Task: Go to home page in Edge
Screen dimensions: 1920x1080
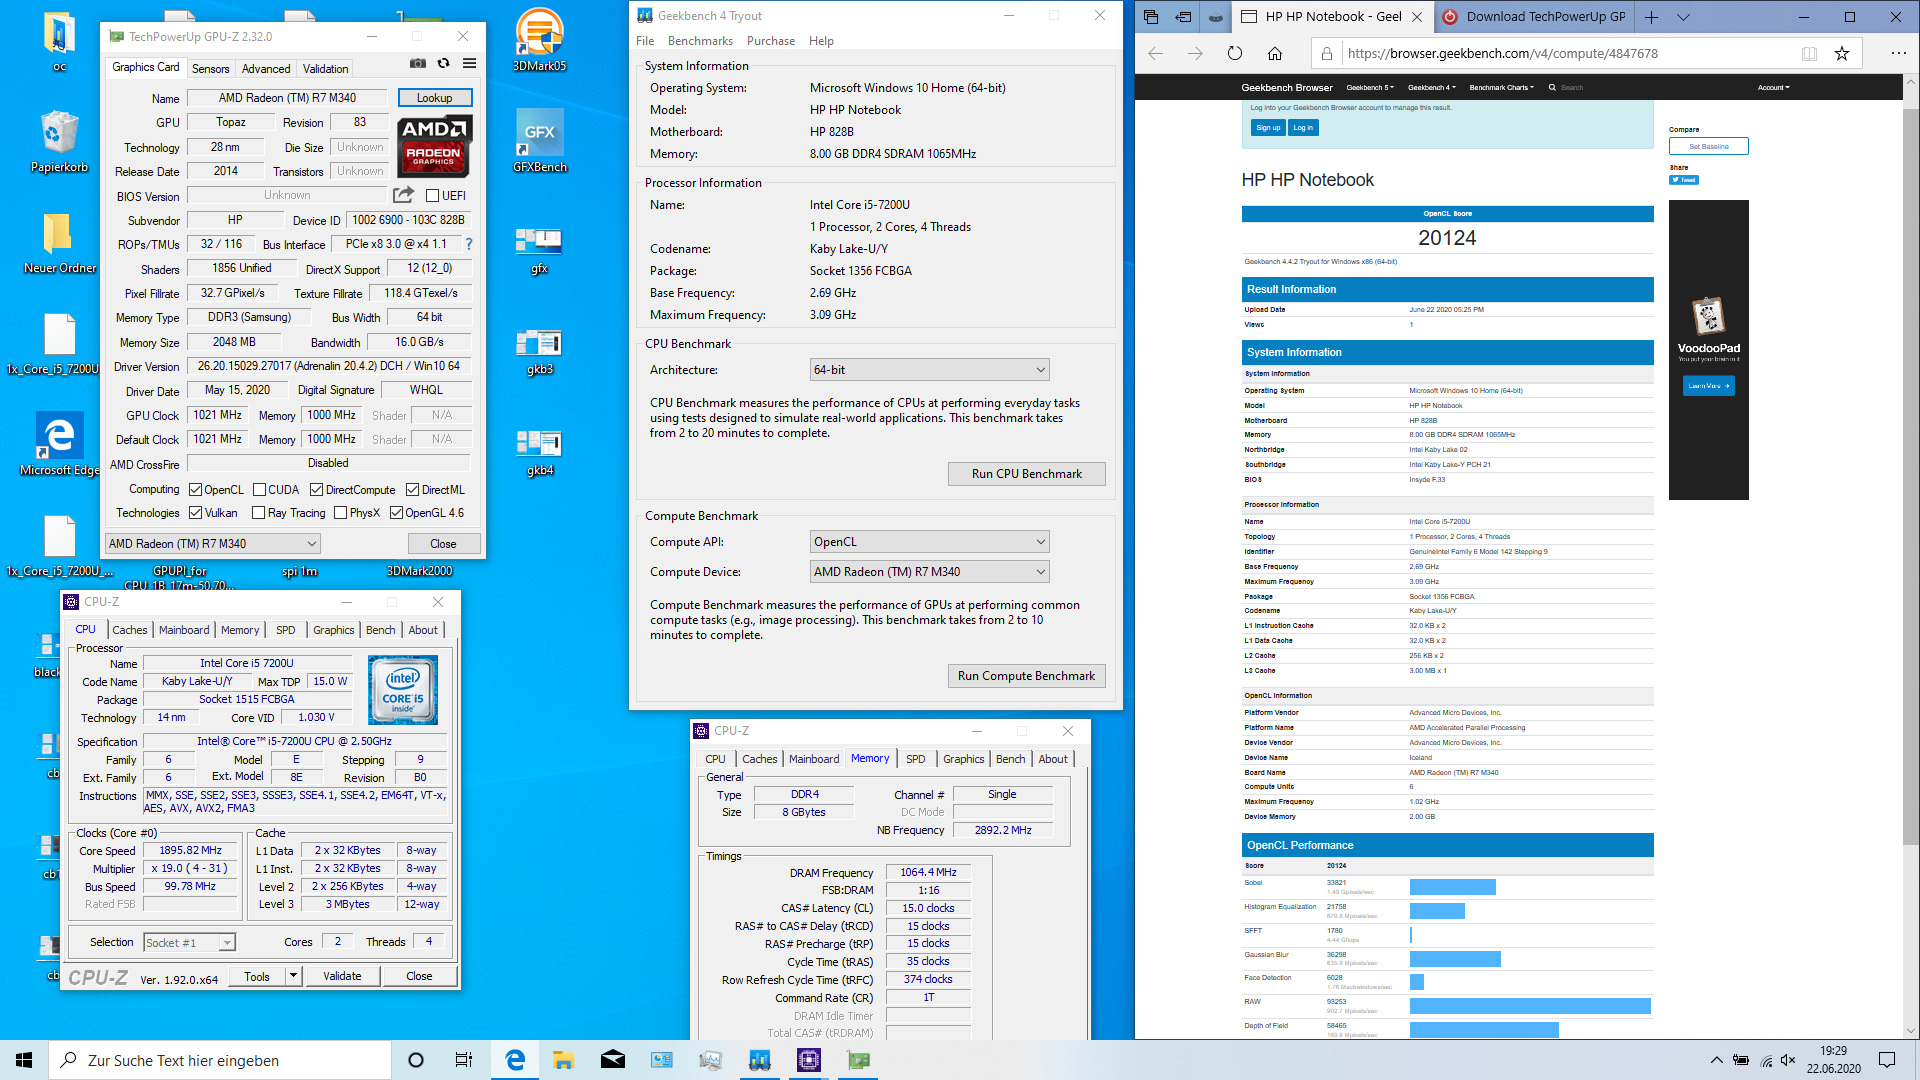Action: click(x=1275, y=54)
